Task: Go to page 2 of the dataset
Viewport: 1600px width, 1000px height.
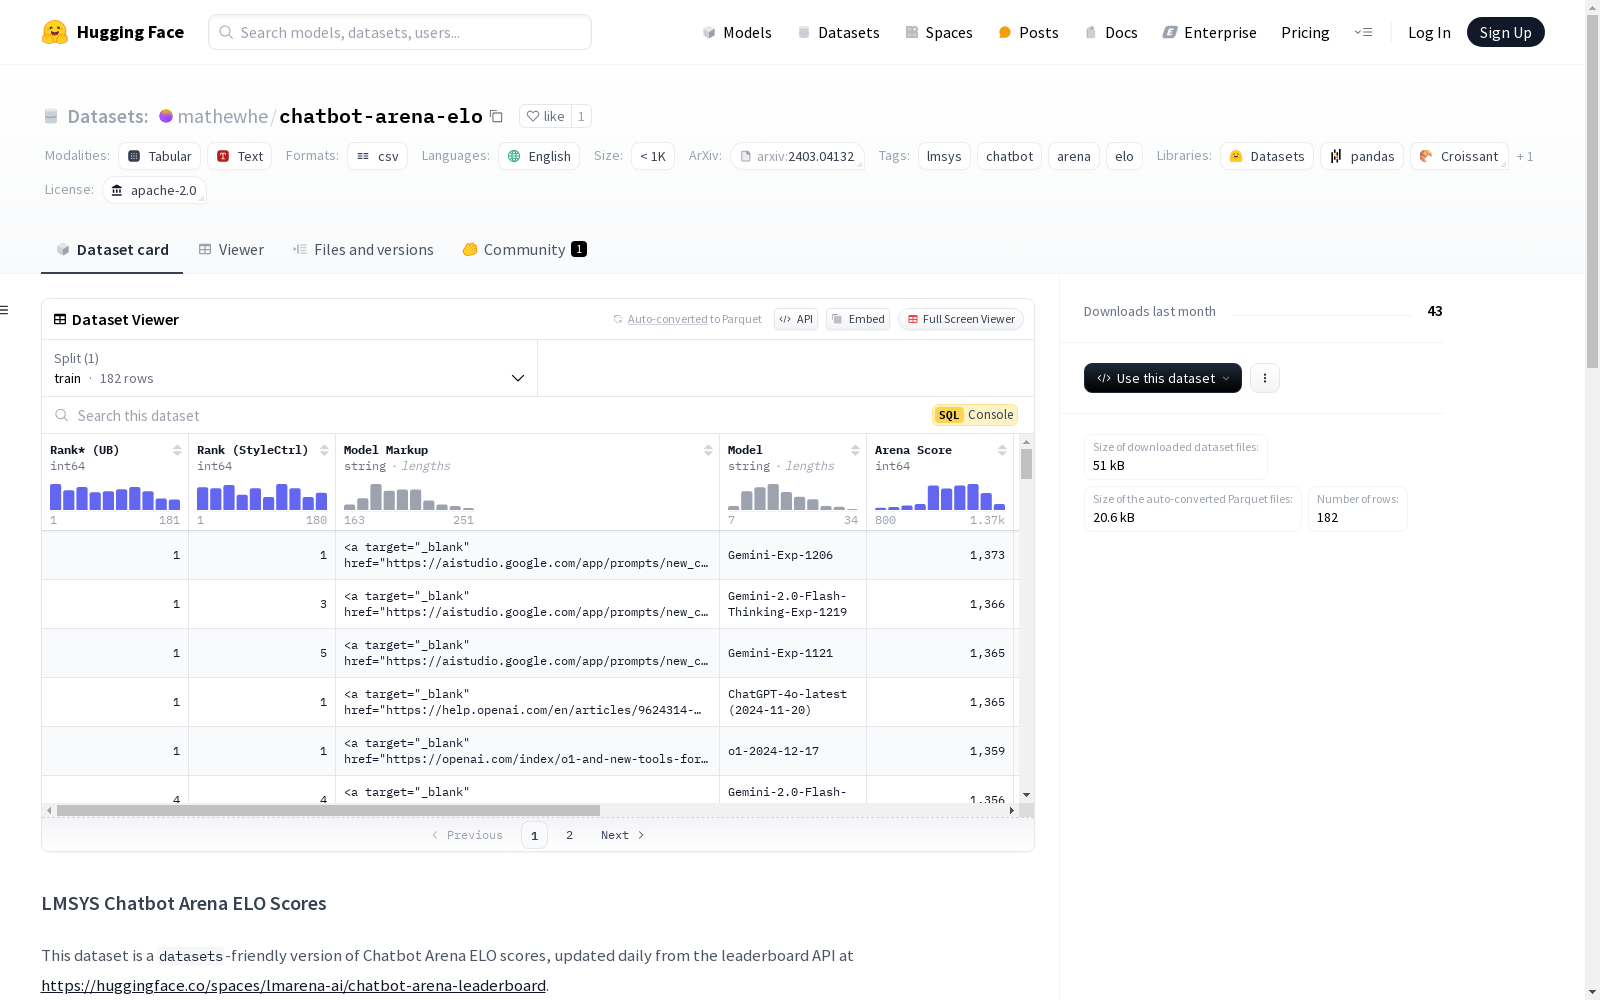Action: pos(570,835)
